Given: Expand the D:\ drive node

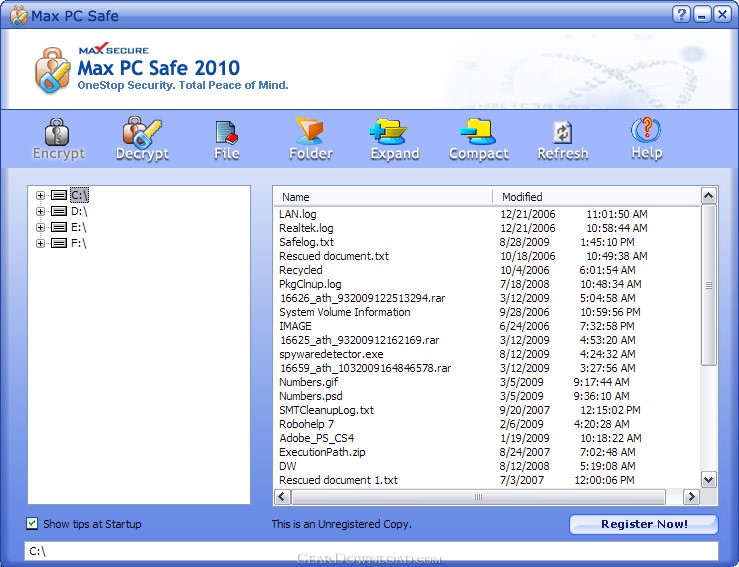Looking at the screenshot, I should coord(41,211).
